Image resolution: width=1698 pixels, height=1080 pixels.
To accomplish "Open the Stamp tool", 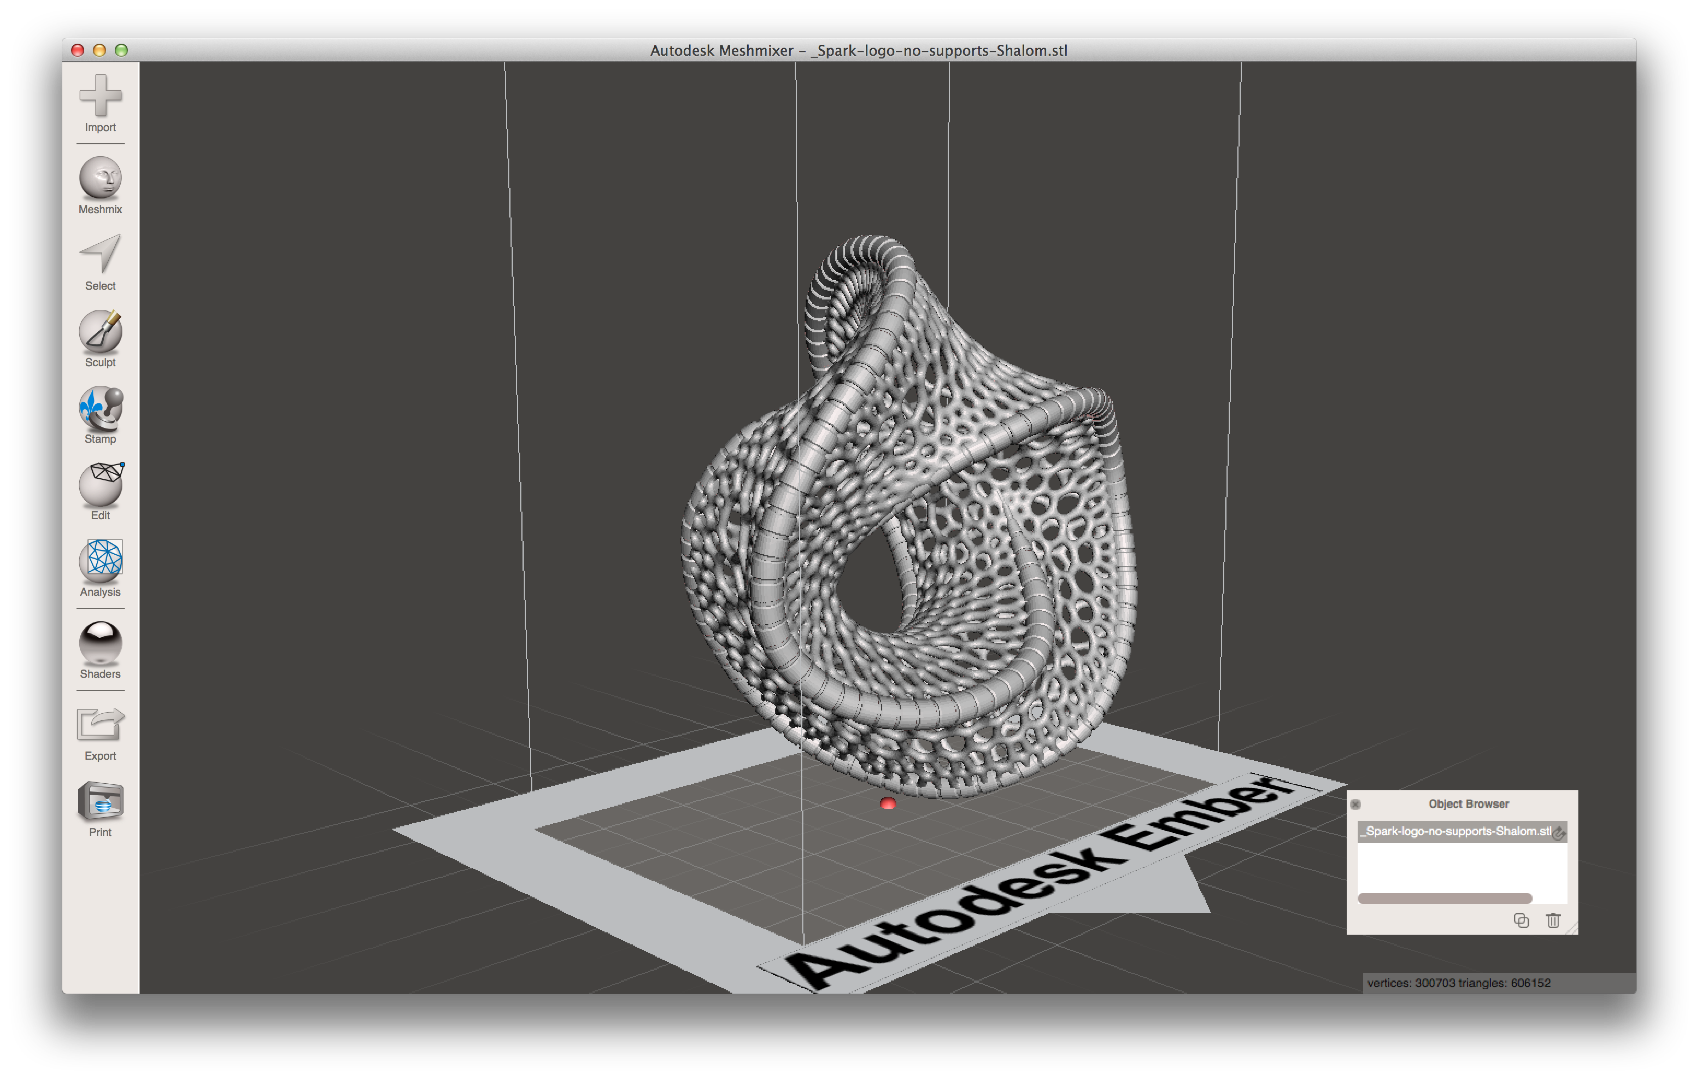I will pos(100,415).
